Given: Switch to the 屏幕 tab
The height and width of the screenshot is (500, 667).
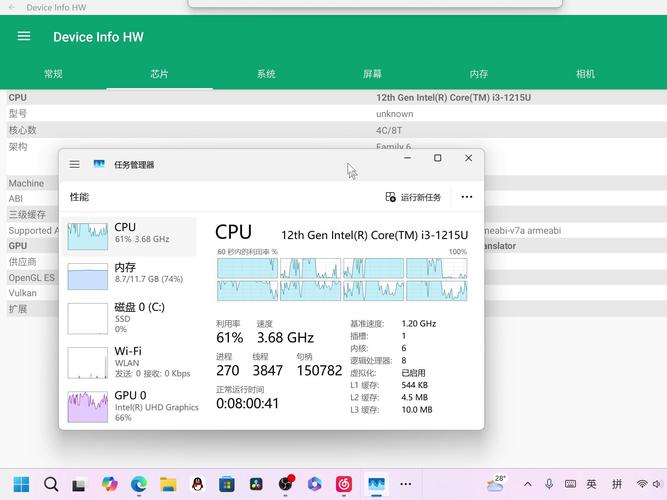Looking at the screenshot, I should (x=372, y=74).
